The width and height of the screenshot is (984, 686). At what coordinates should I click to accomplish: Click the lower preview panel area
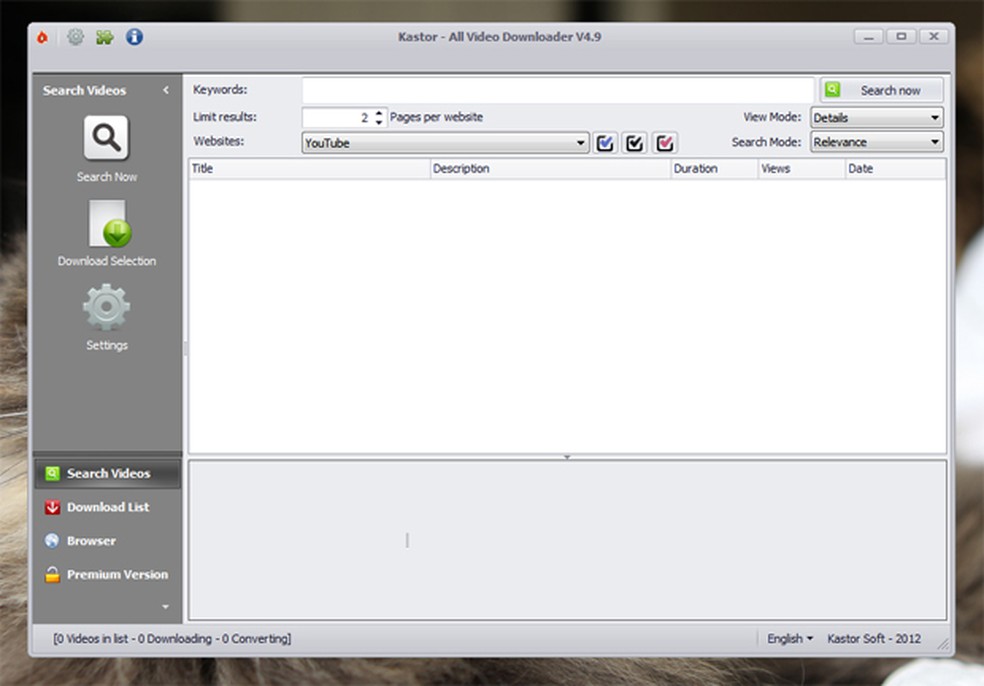click(567, 540)
